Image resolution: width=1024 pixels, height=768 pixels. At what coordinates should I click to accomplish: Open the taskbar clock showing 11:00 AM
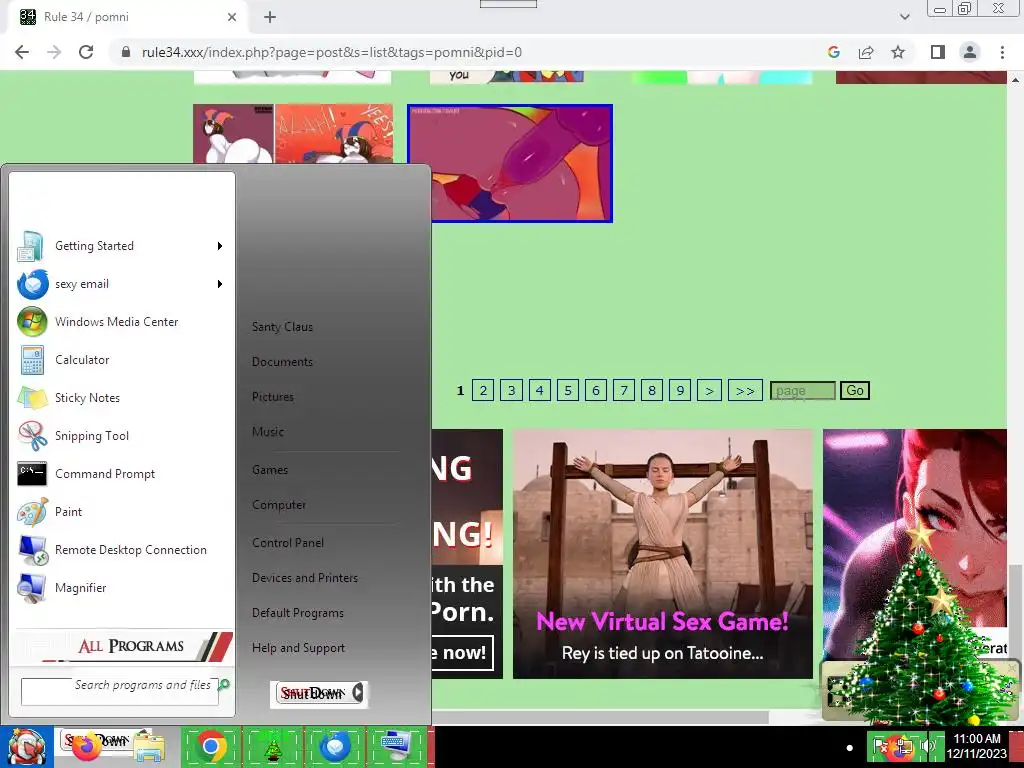[x=977, y=746]
